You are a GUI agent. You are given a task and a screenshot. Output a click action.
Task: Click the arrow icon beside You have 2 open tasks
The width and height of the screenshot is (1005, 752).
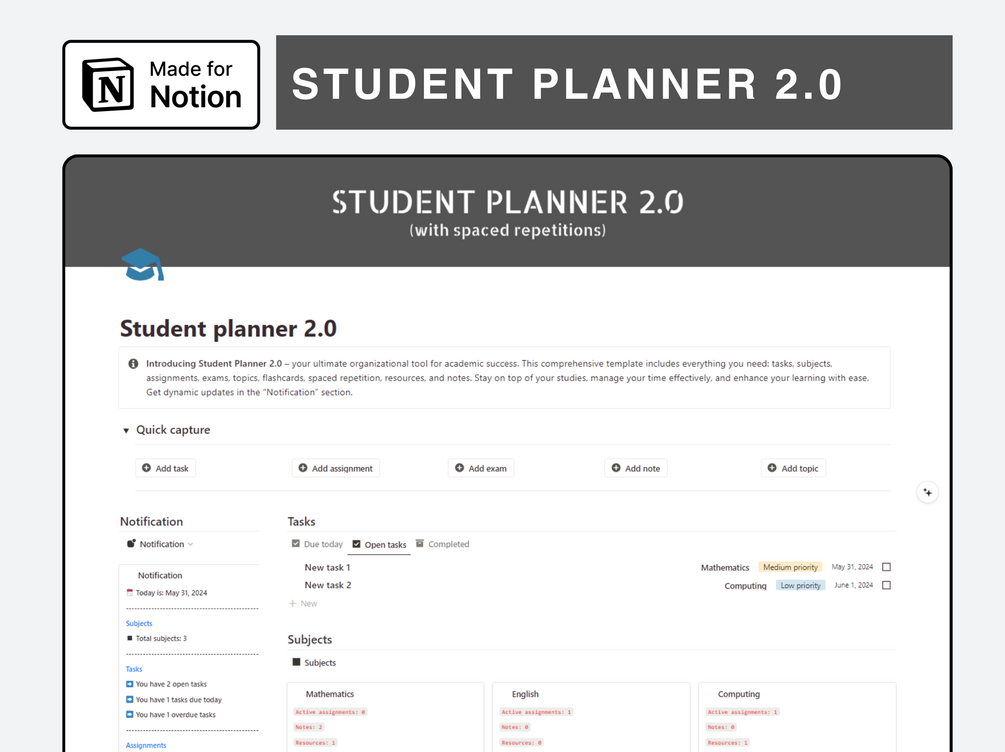click(x=130, y=684)
